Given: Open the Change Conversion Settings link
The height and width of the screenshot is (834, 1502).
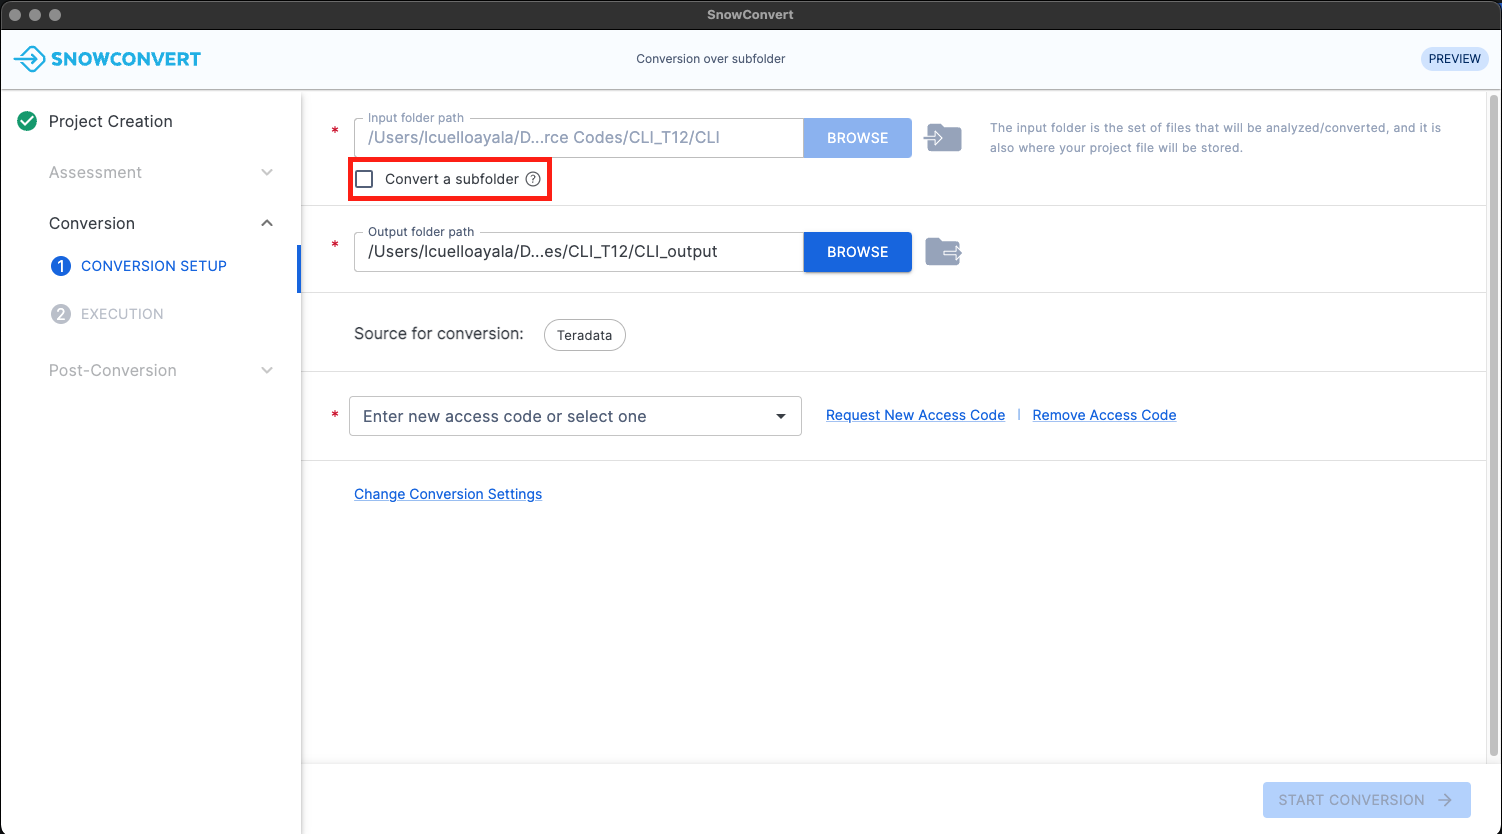Looking at the screenshot, I should click(x=448, y=494).
